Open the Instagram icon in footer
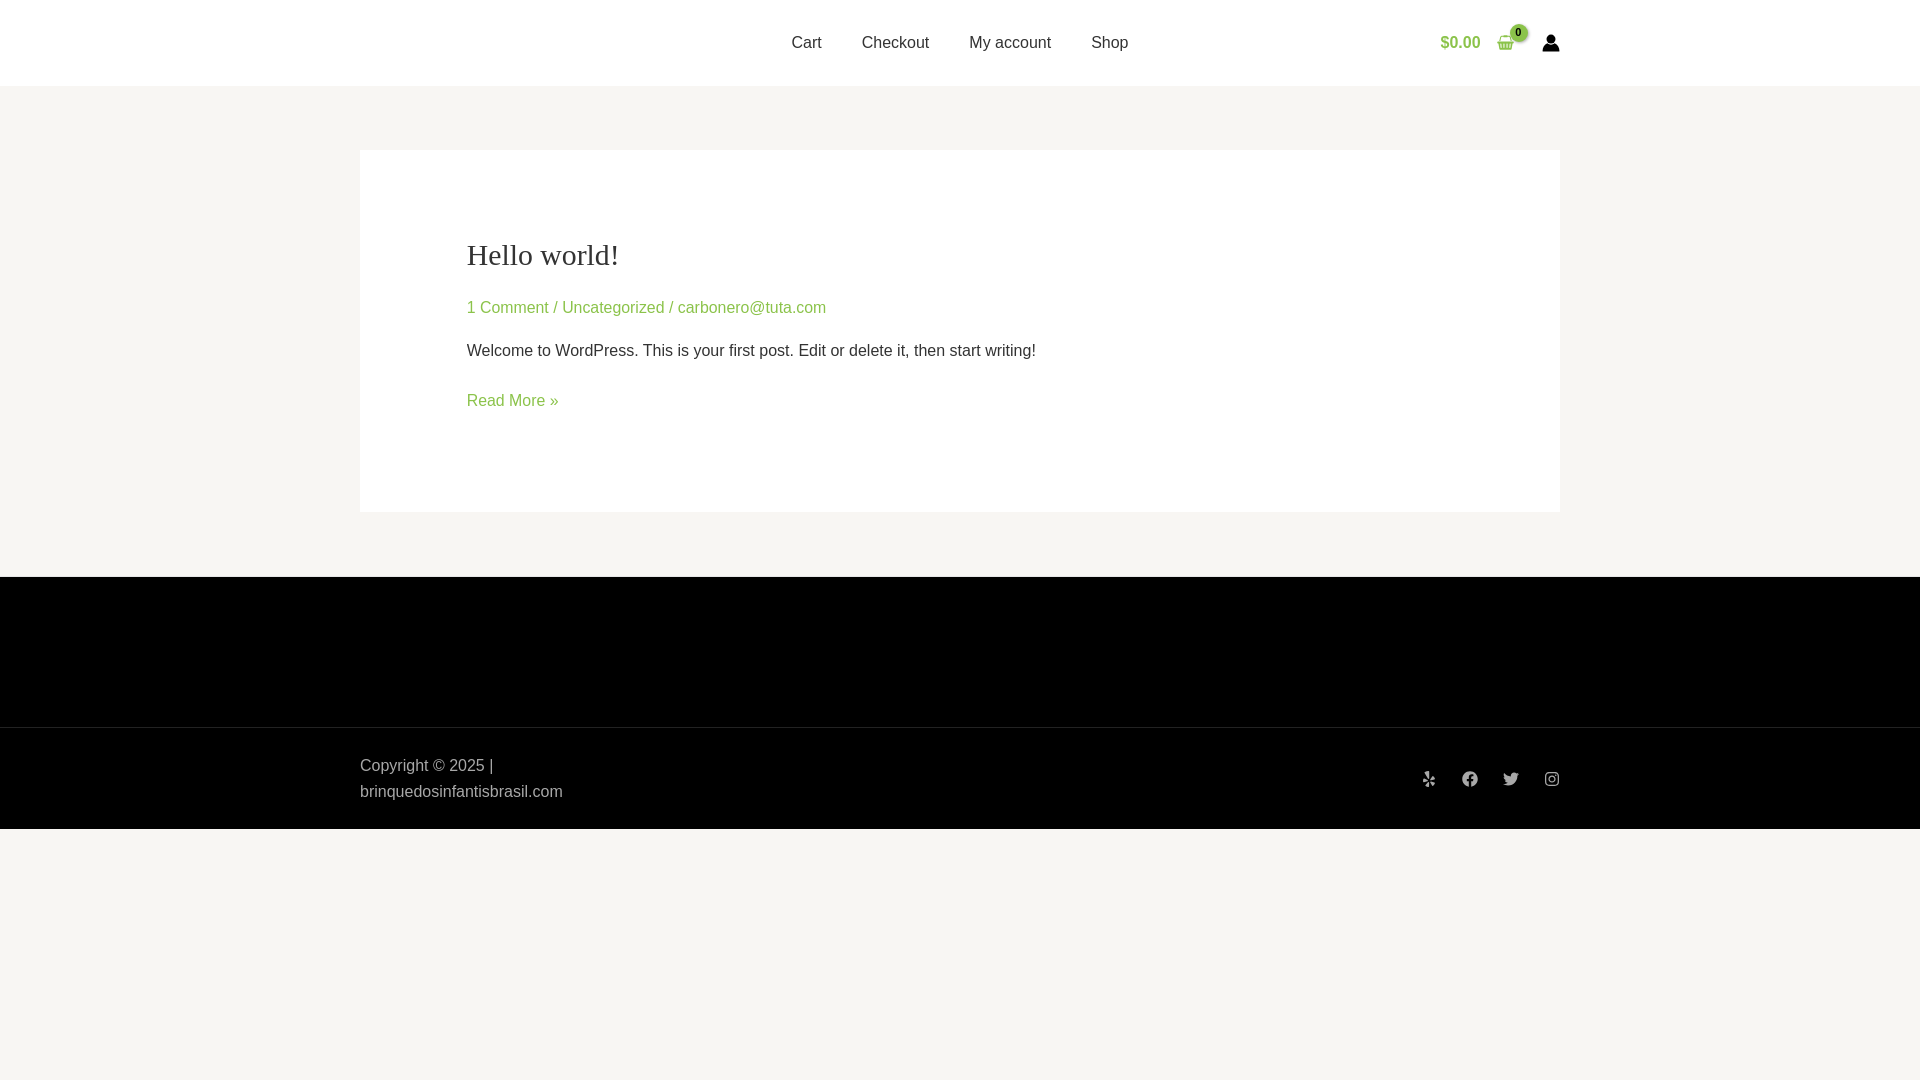1920x1080 pixels. click(1551, 779)
